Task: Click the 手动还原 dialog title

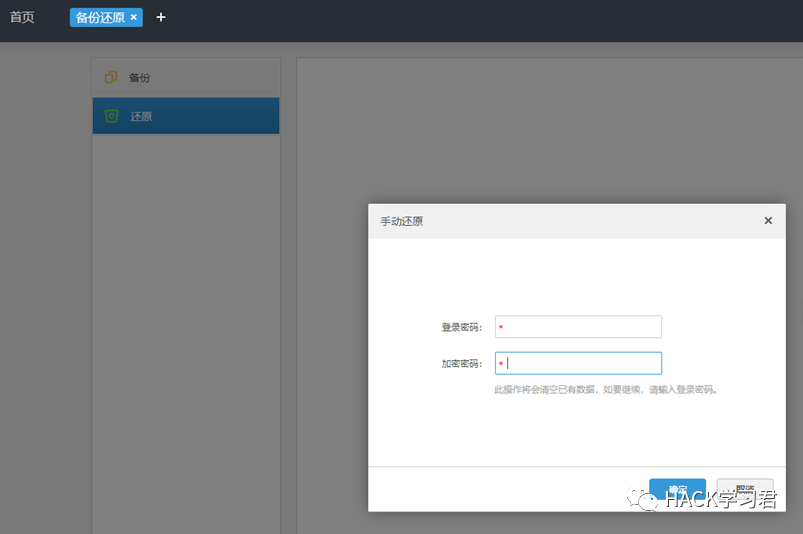Action: 402,221
